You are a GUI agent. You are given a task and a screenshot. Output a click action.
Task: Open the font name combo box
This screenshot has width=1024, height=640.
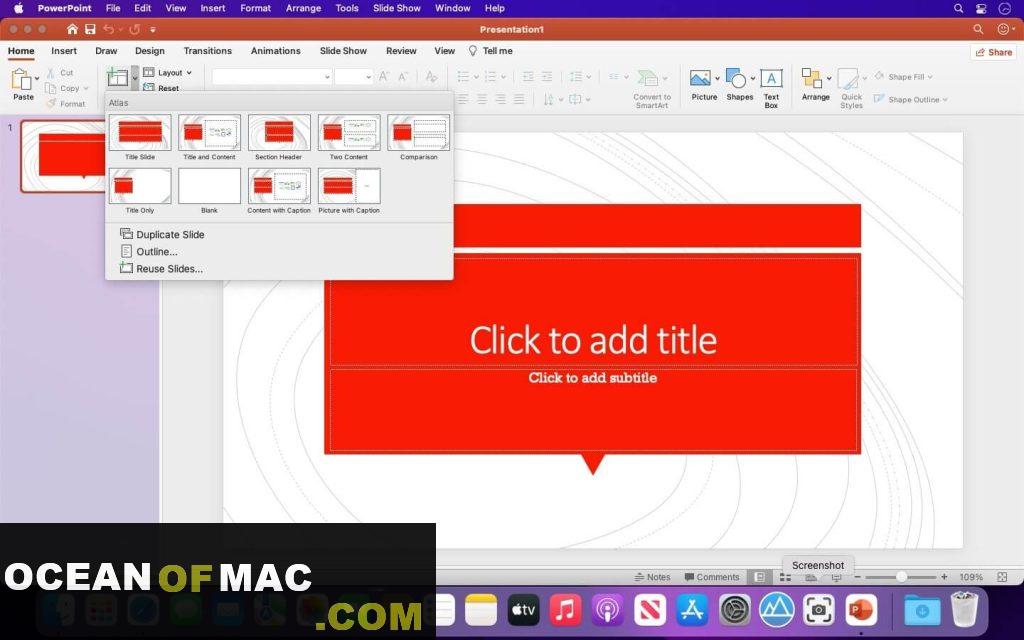click(272, 76)
